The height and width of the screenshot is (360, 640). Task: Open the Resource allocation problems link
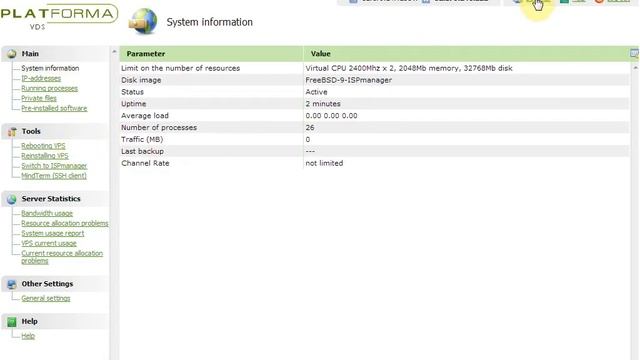(65, 223)
